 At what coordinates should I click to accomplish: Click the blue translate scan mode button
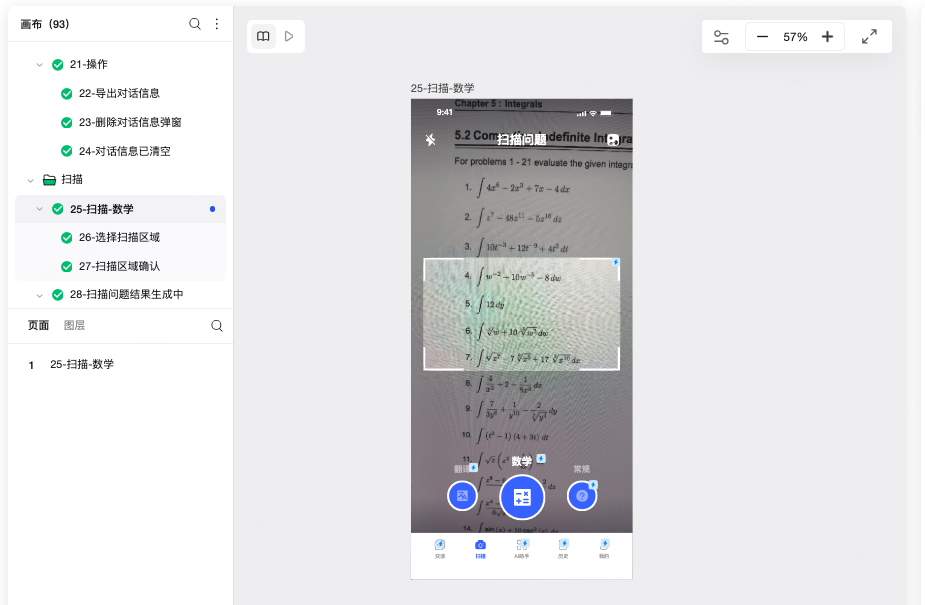click(x=462, y=496)
